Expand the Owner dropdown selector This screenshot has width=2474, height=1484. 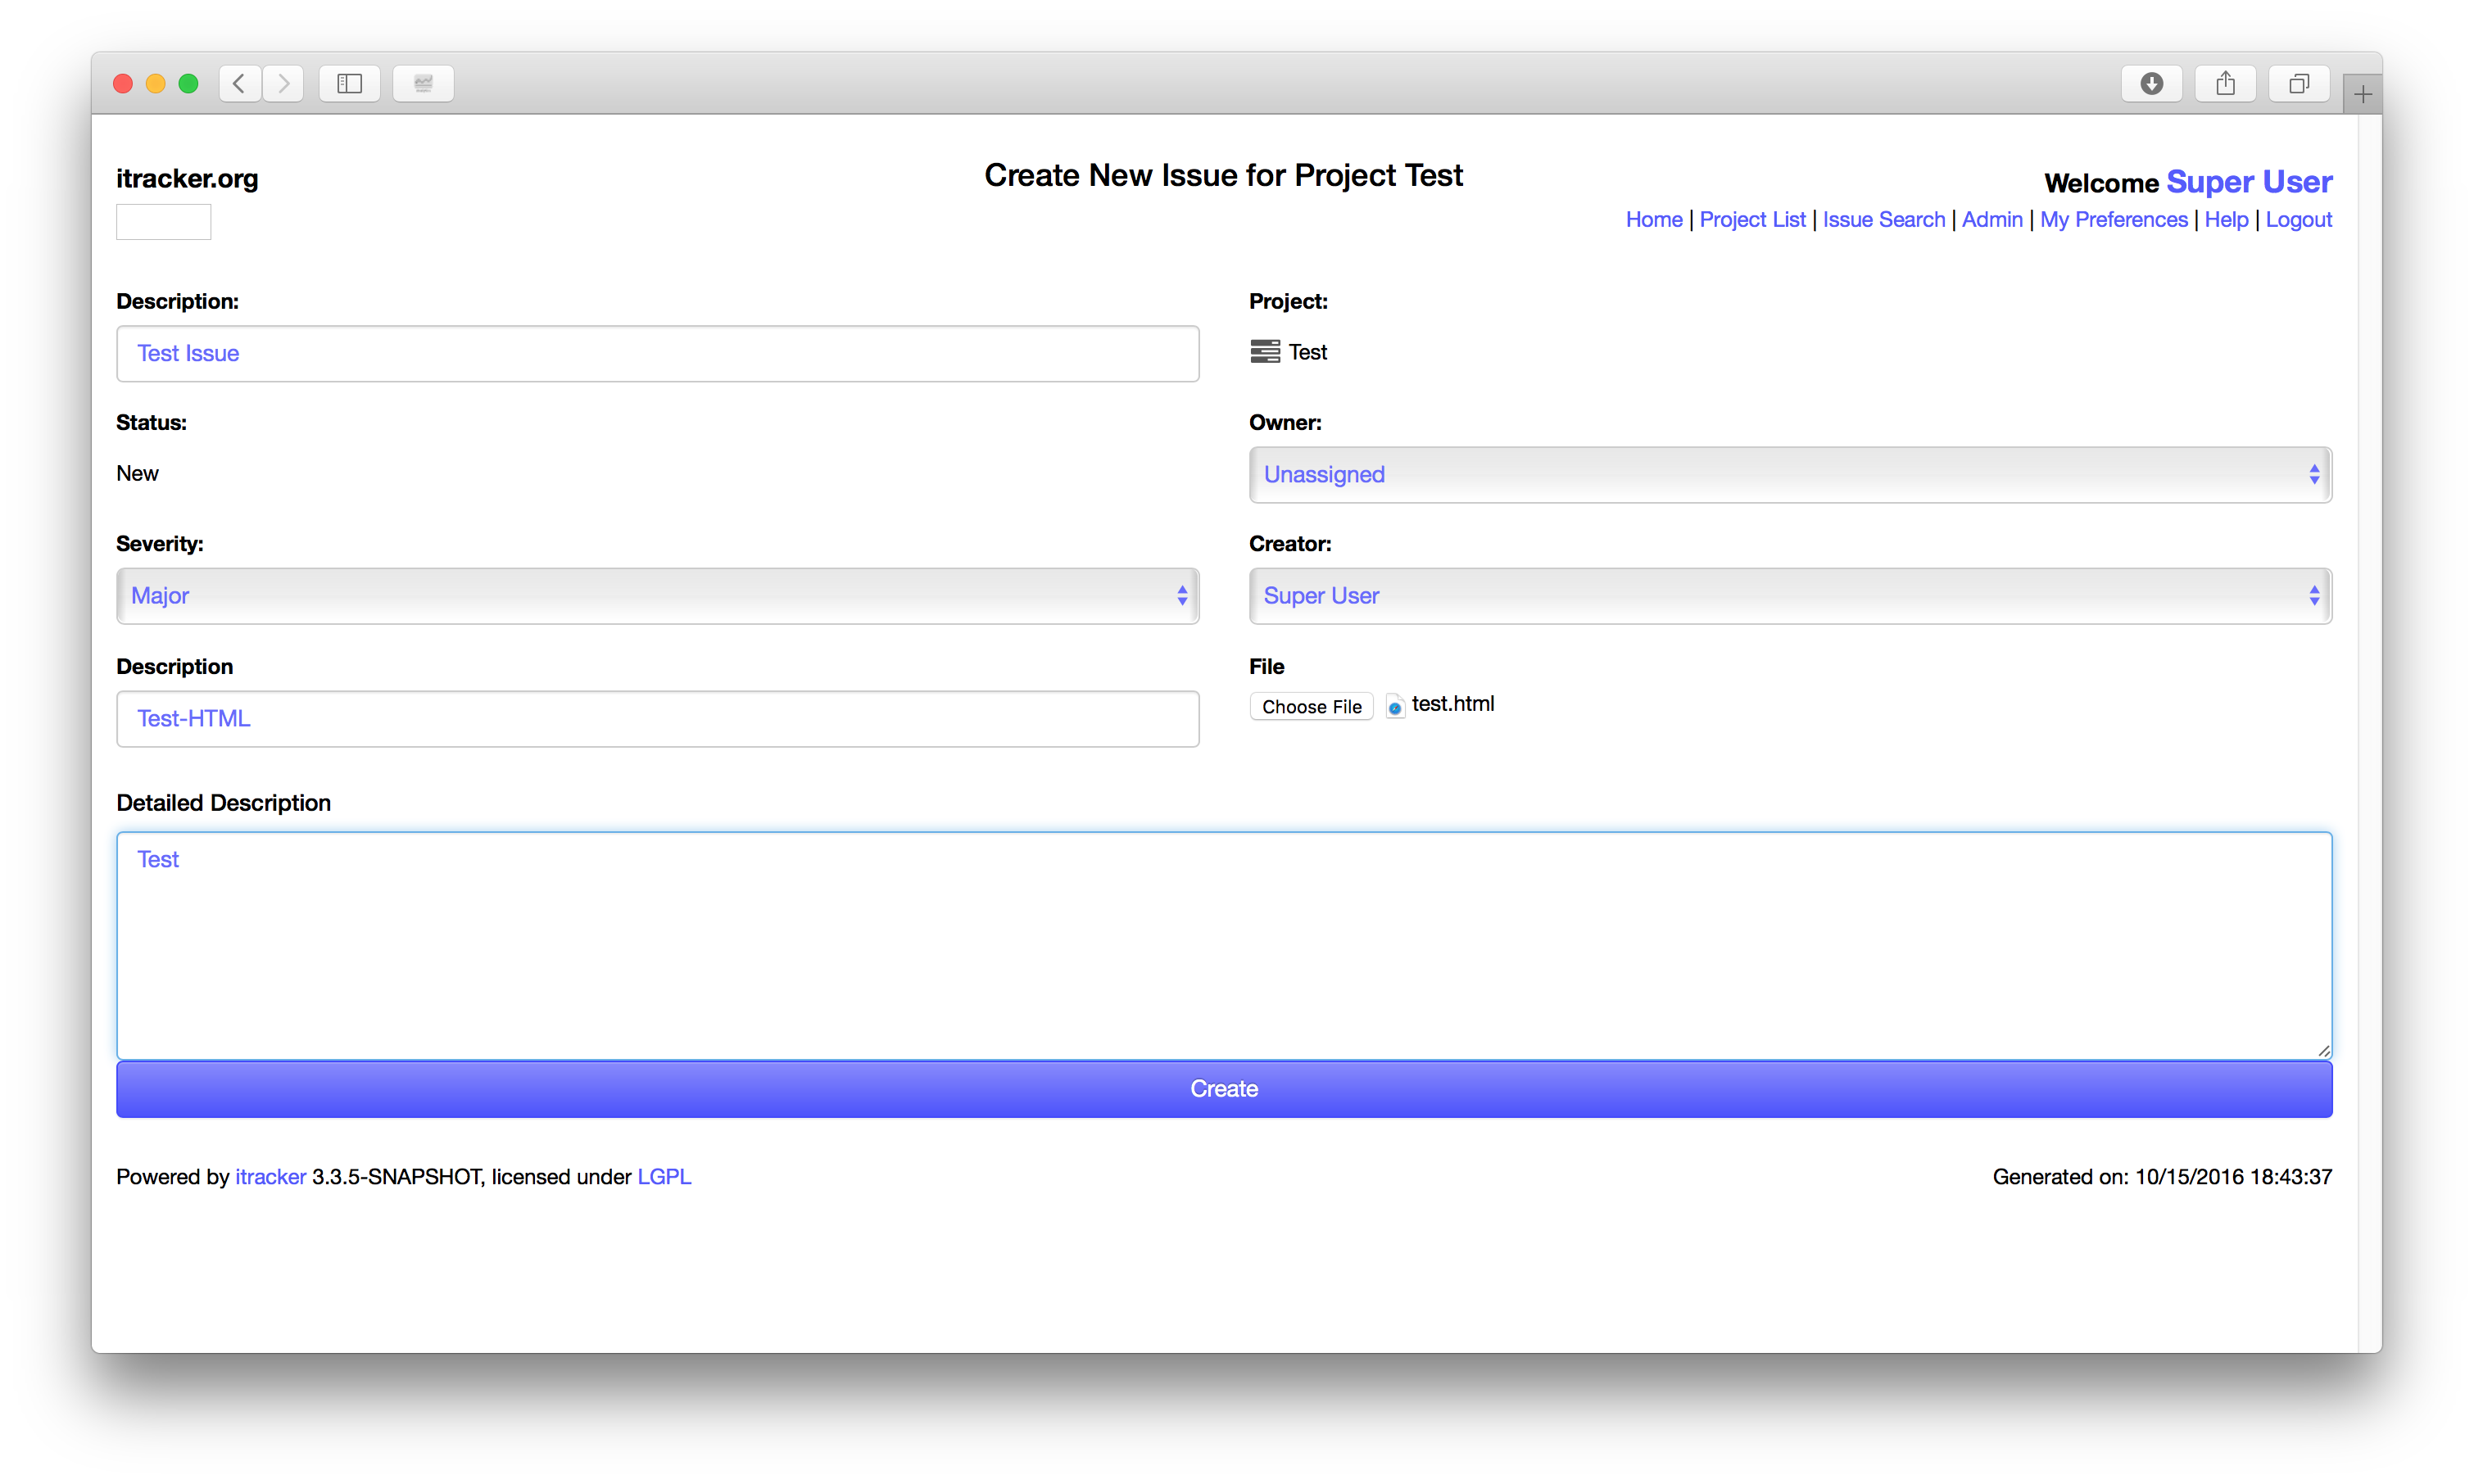point(1790,473)
